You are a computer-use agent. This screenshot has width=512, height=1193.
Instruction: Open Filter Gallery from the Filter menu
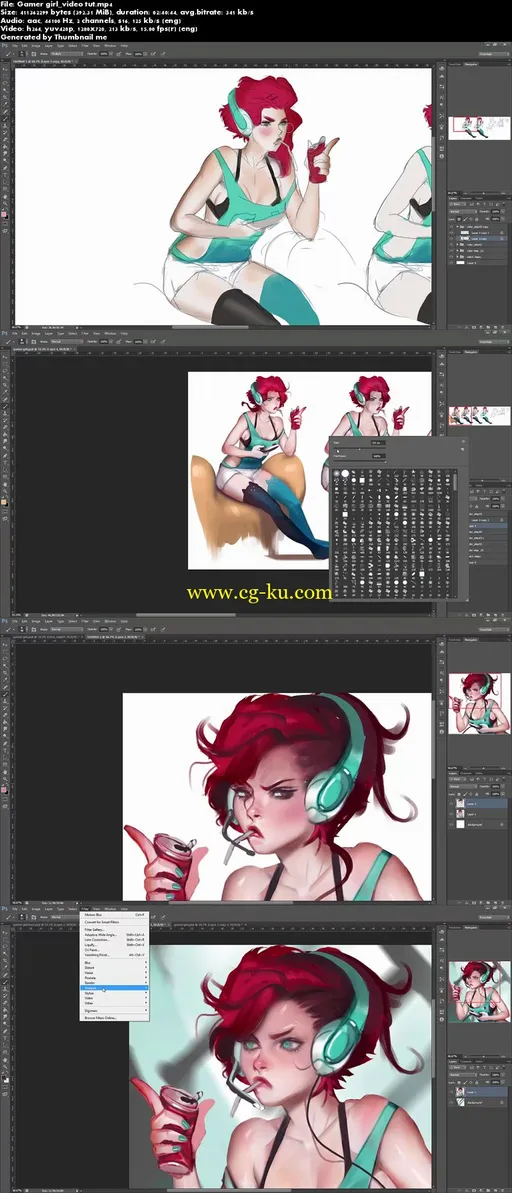[114, 930]
